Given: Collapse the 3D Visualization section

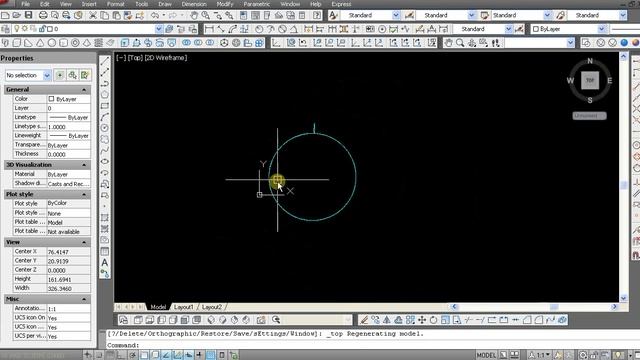Looking at the screenshot, I should [x=84, y=165].
